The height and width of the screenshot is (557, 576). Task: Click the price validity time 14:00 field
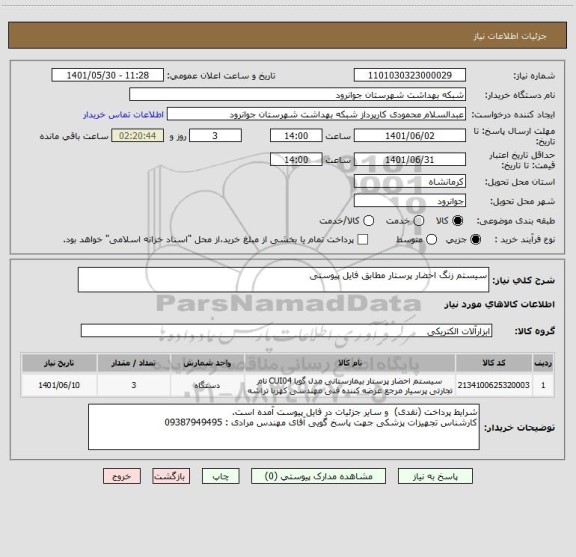click(x=296, y=159)
